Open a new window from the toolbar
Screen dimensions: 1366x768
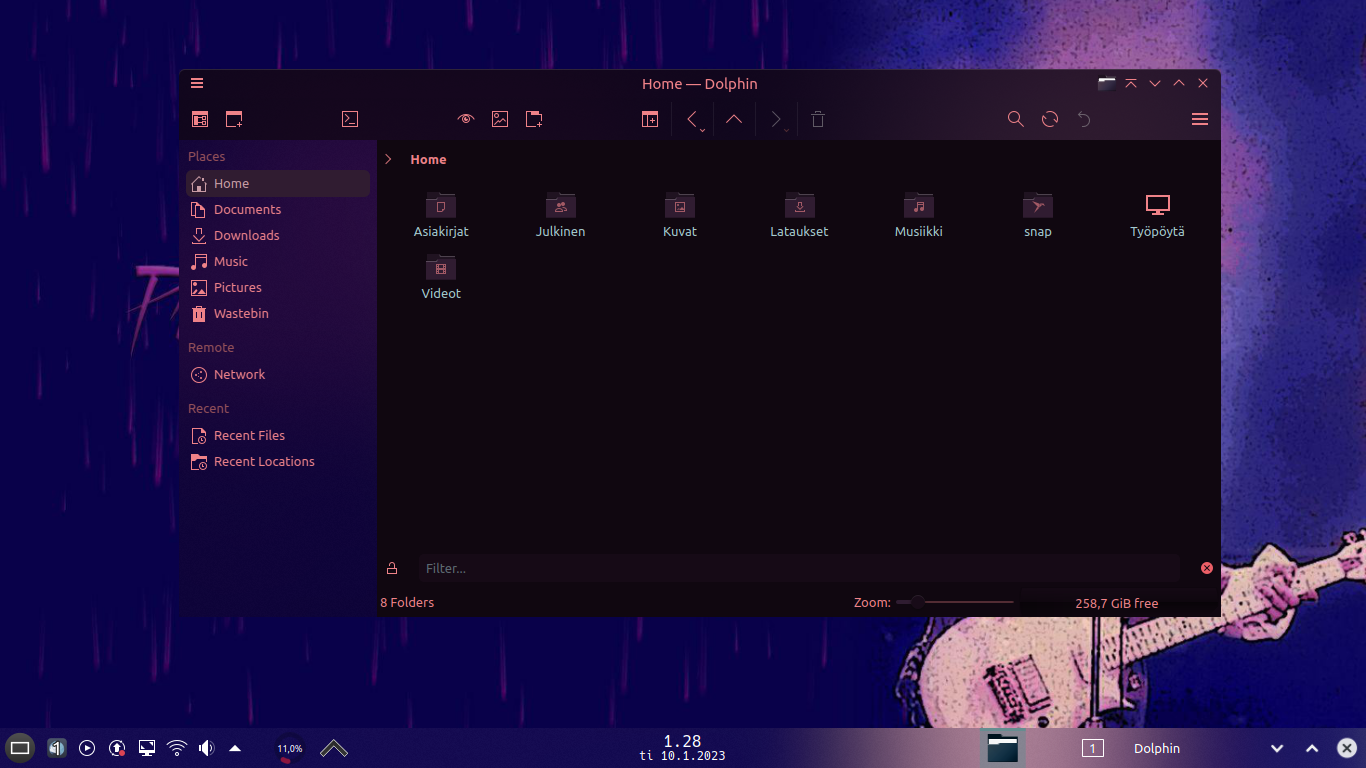(234, 119)
